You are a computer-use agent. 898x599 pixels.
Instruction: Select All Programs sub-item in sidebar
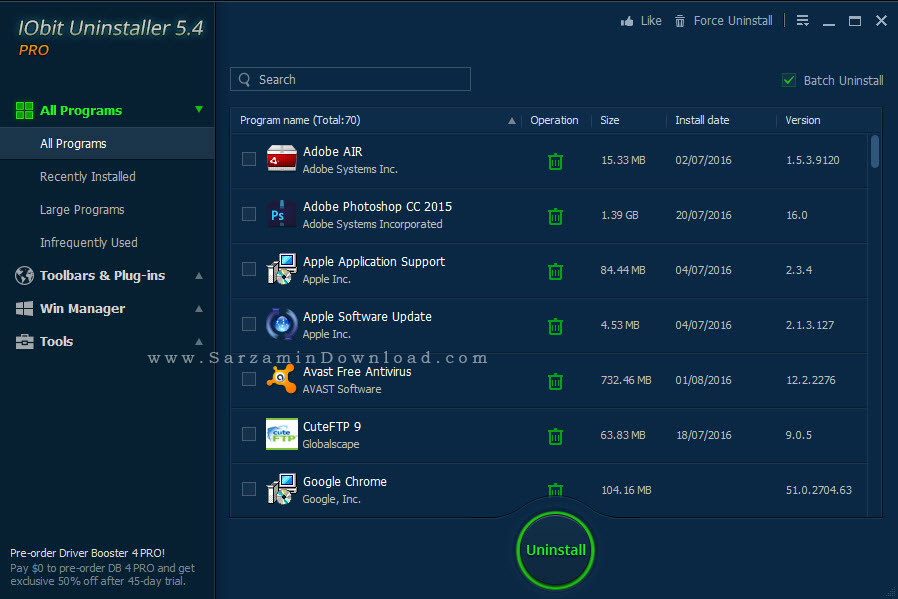pyautogui.click(x=107, y=144)
